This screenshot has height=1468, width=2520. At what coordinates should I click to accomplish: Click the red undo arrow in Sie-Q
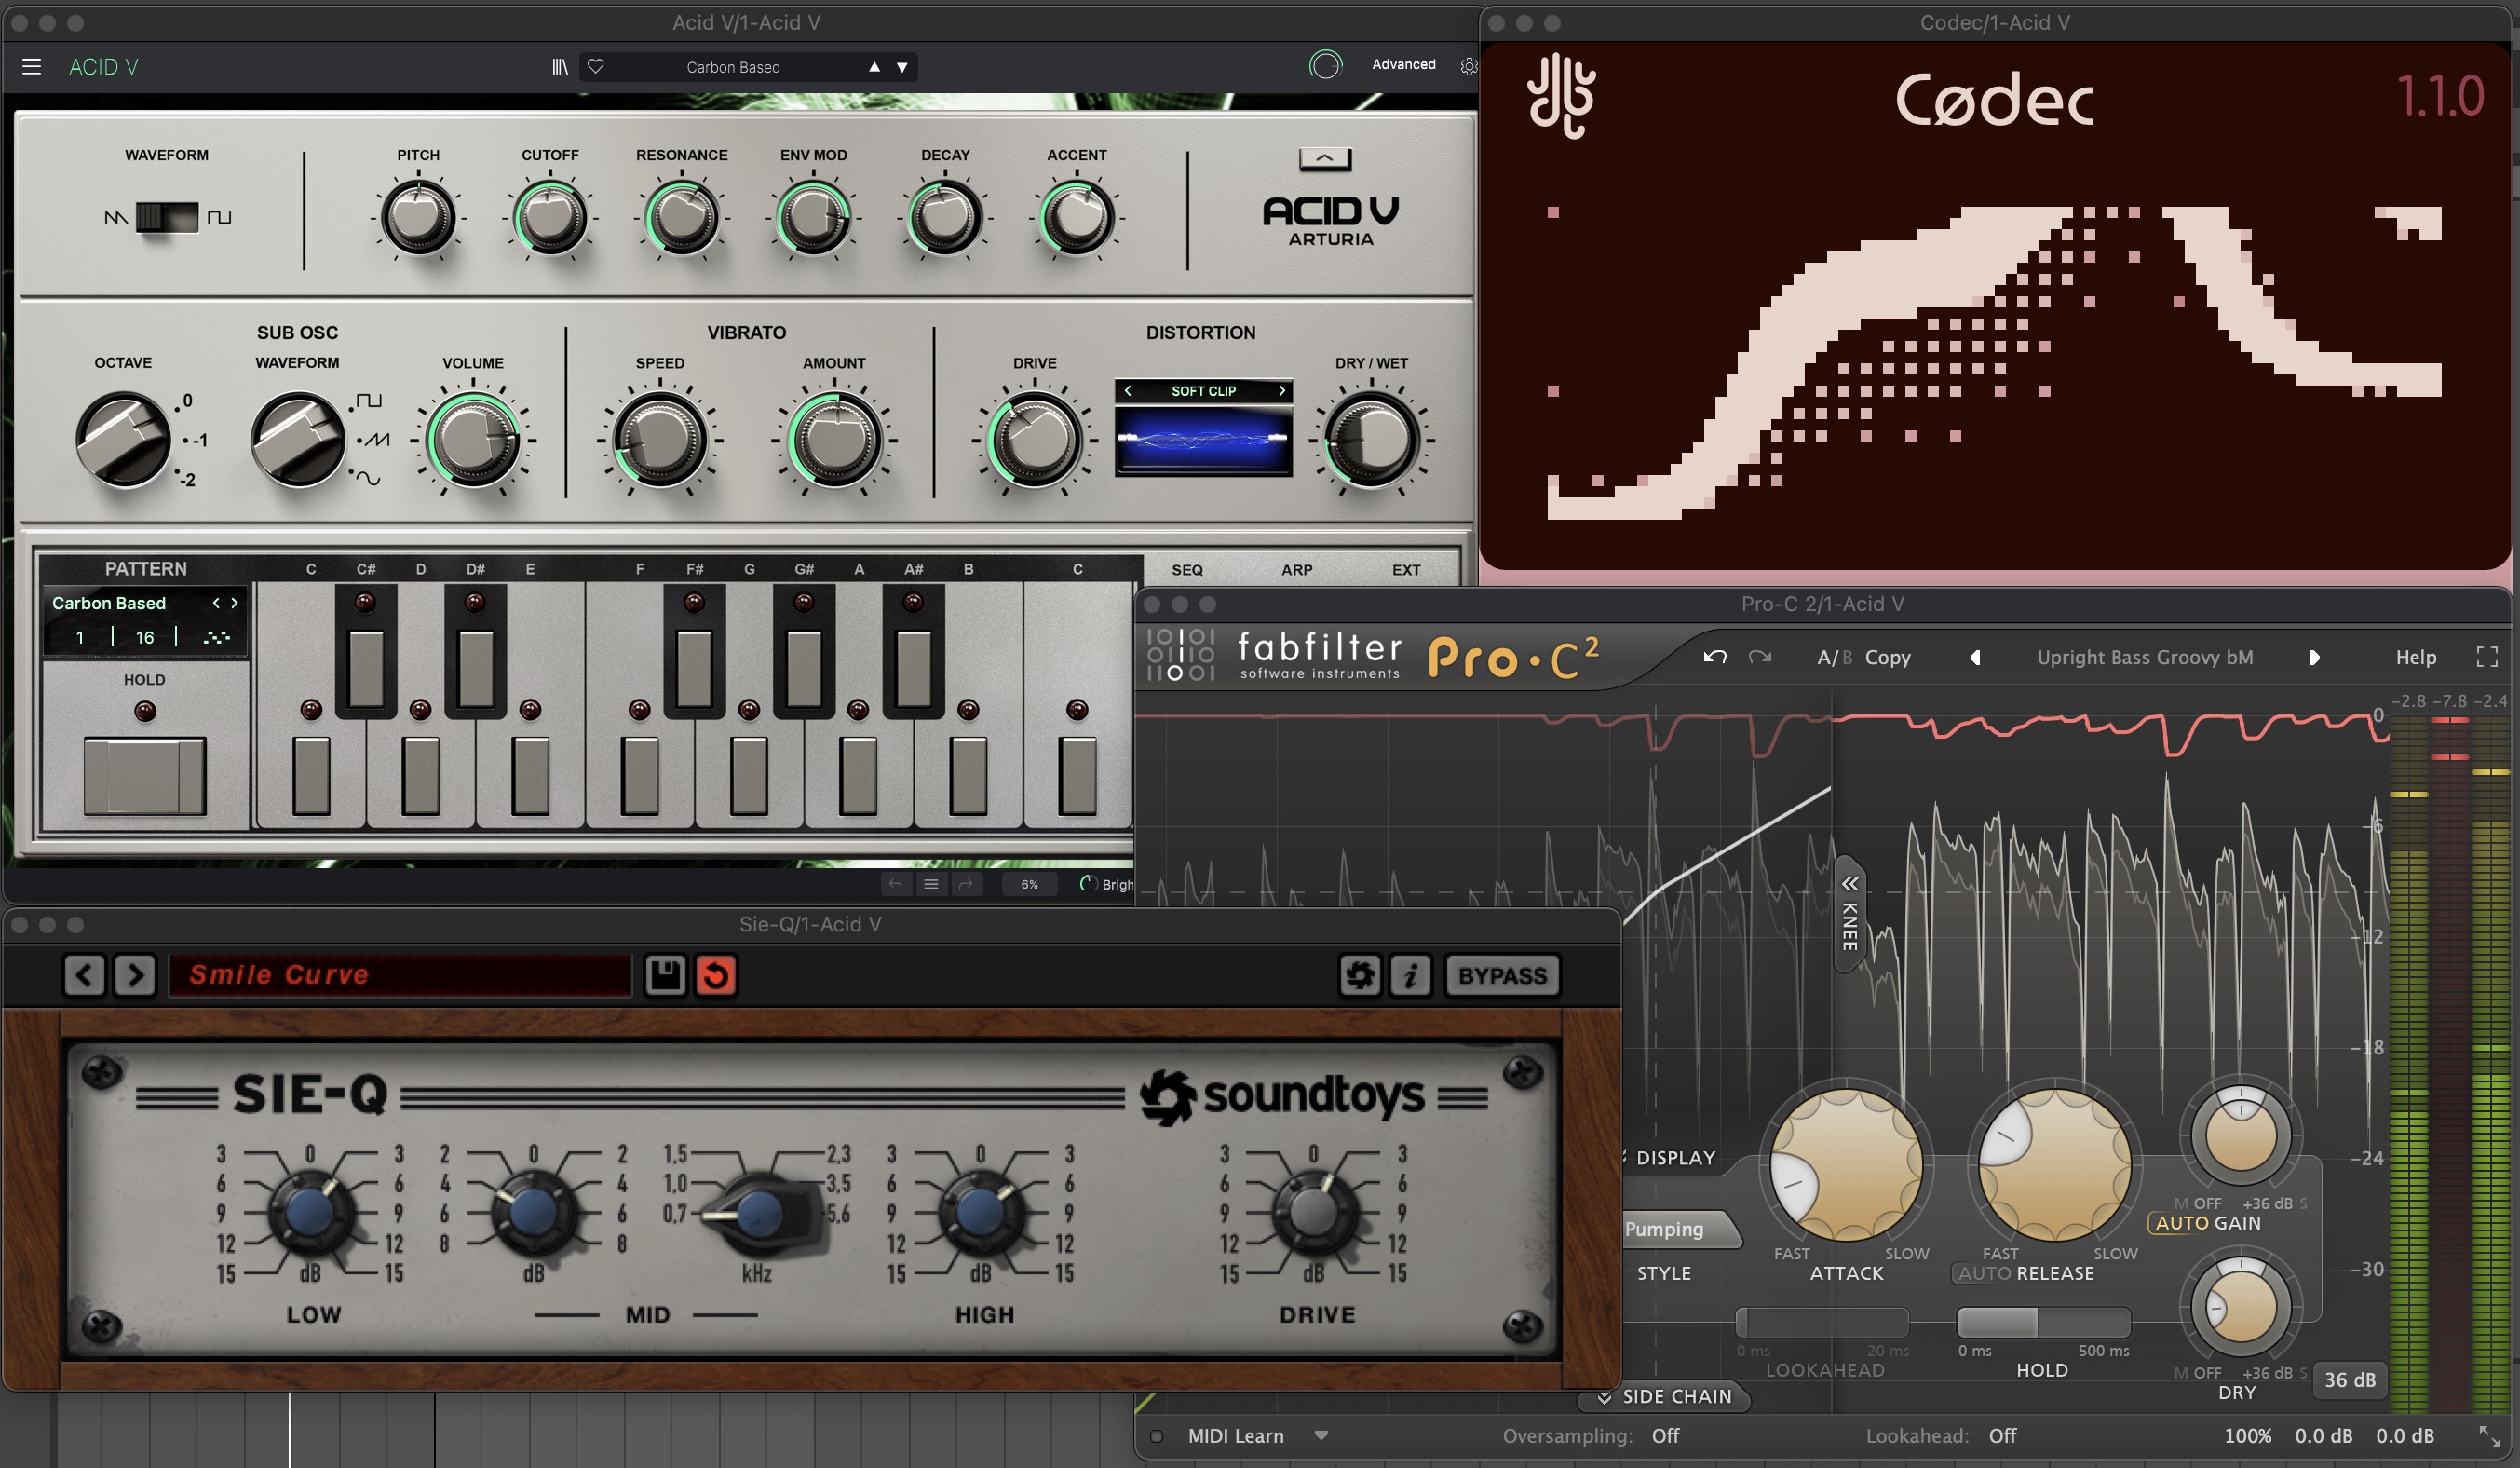coord(716,975)
